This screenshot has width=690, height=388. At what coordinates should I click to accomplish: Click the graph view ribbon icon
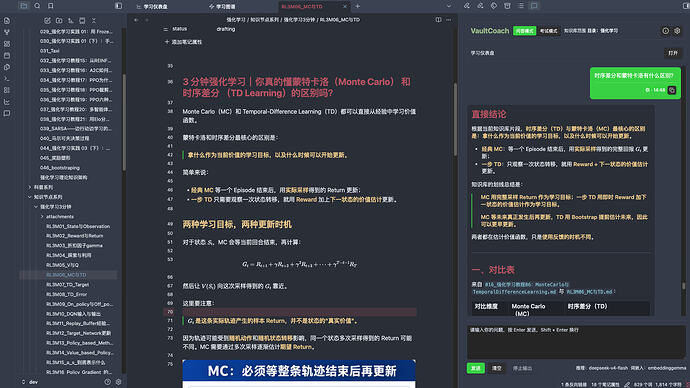[x=7, y=32]
